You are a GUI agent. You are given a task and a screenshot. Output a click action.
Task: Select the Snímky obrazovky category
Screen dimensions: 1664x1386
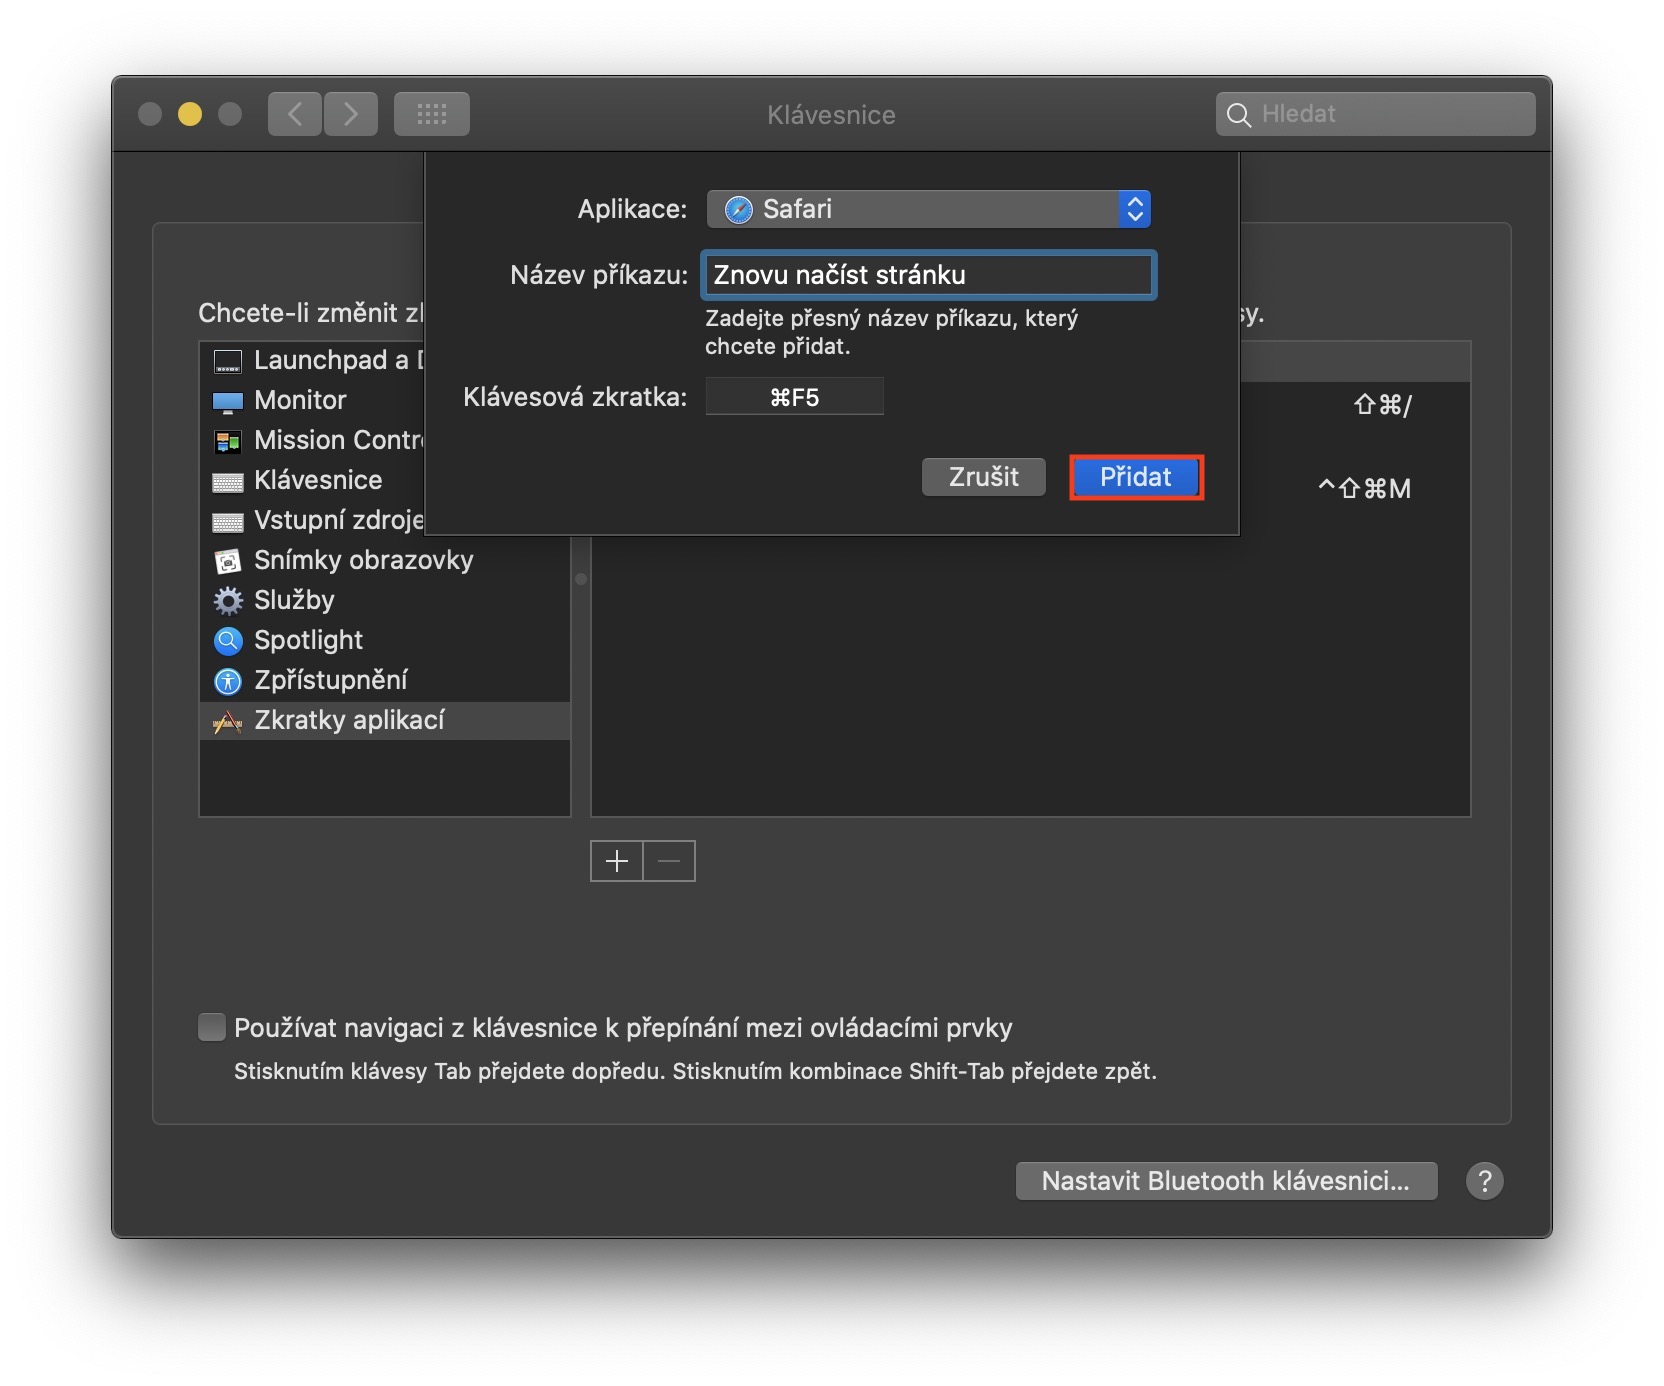[x=385, y=561]
